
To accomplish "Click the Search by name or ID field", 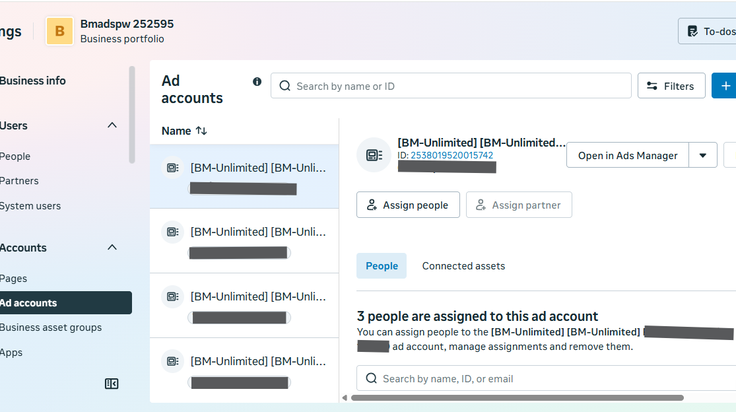I will tap(451, 86).
